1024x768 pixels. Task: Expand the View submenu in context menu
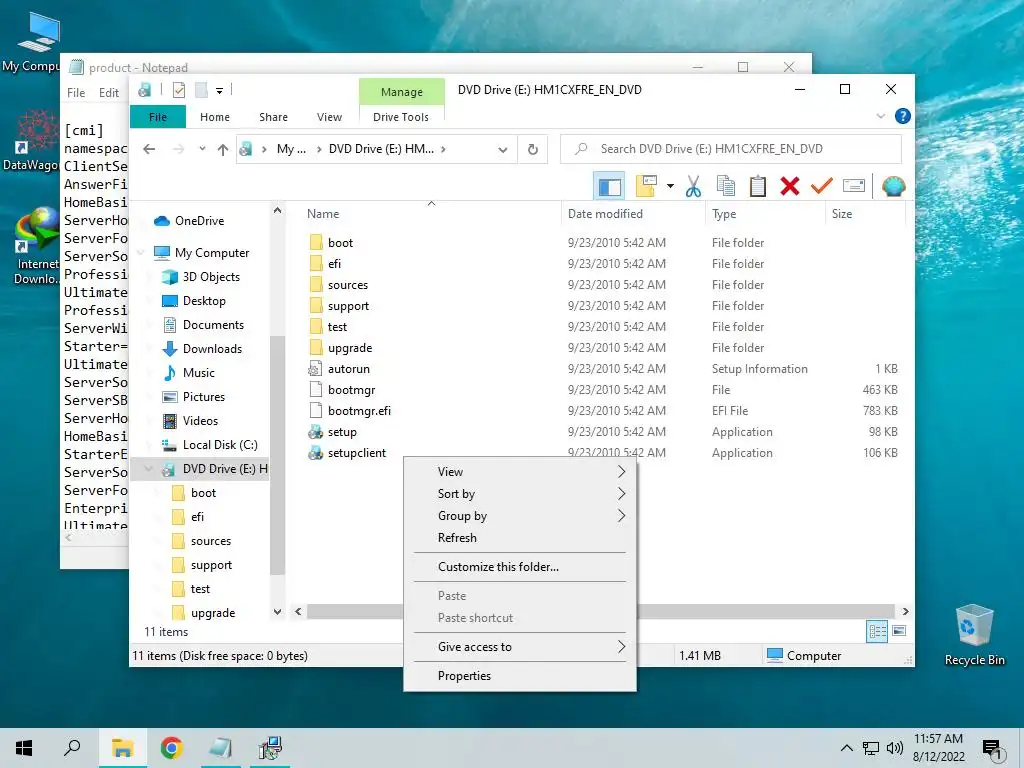tap(520, 472)
